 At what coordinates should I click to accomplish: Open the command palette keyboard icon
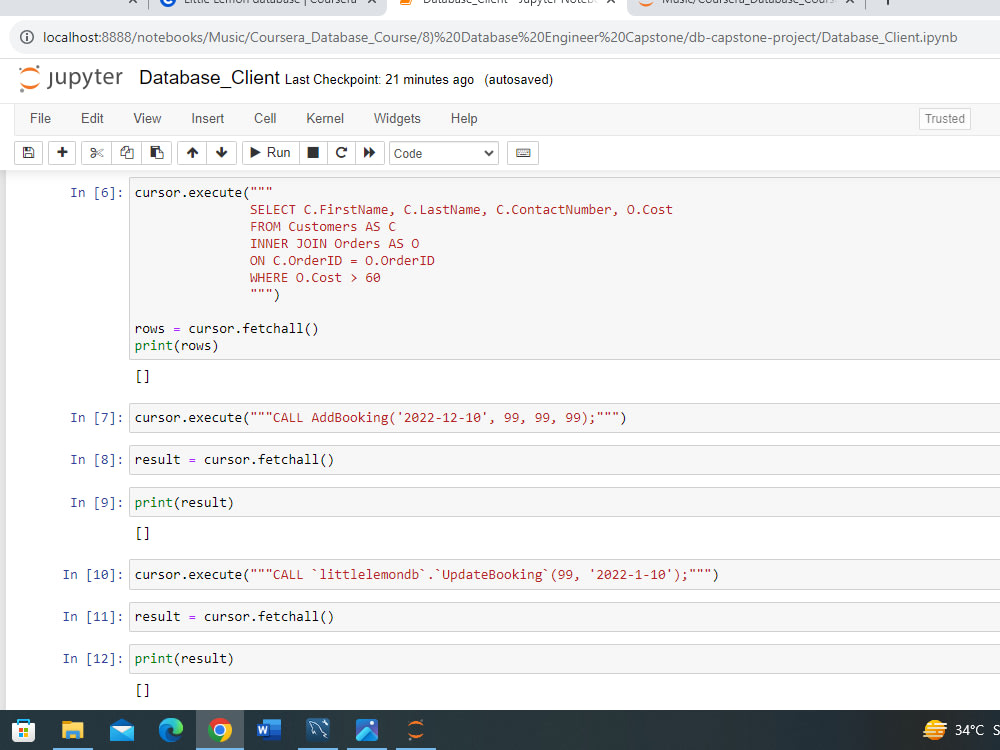[522, 152]
